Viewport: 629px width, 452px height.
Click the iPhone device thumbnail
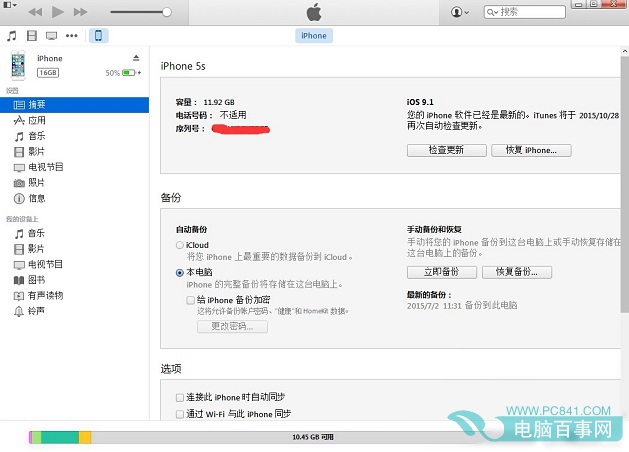pos(18,65)
